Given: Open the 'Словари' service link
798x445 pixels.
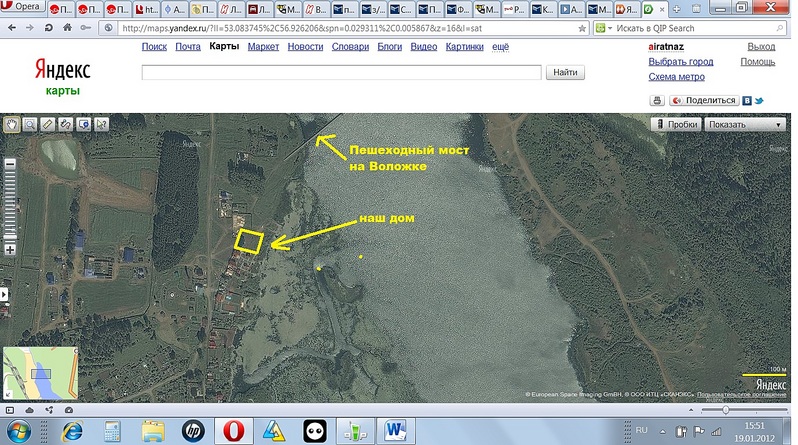Looking at the screenshot, I should (x=350, y=47).
